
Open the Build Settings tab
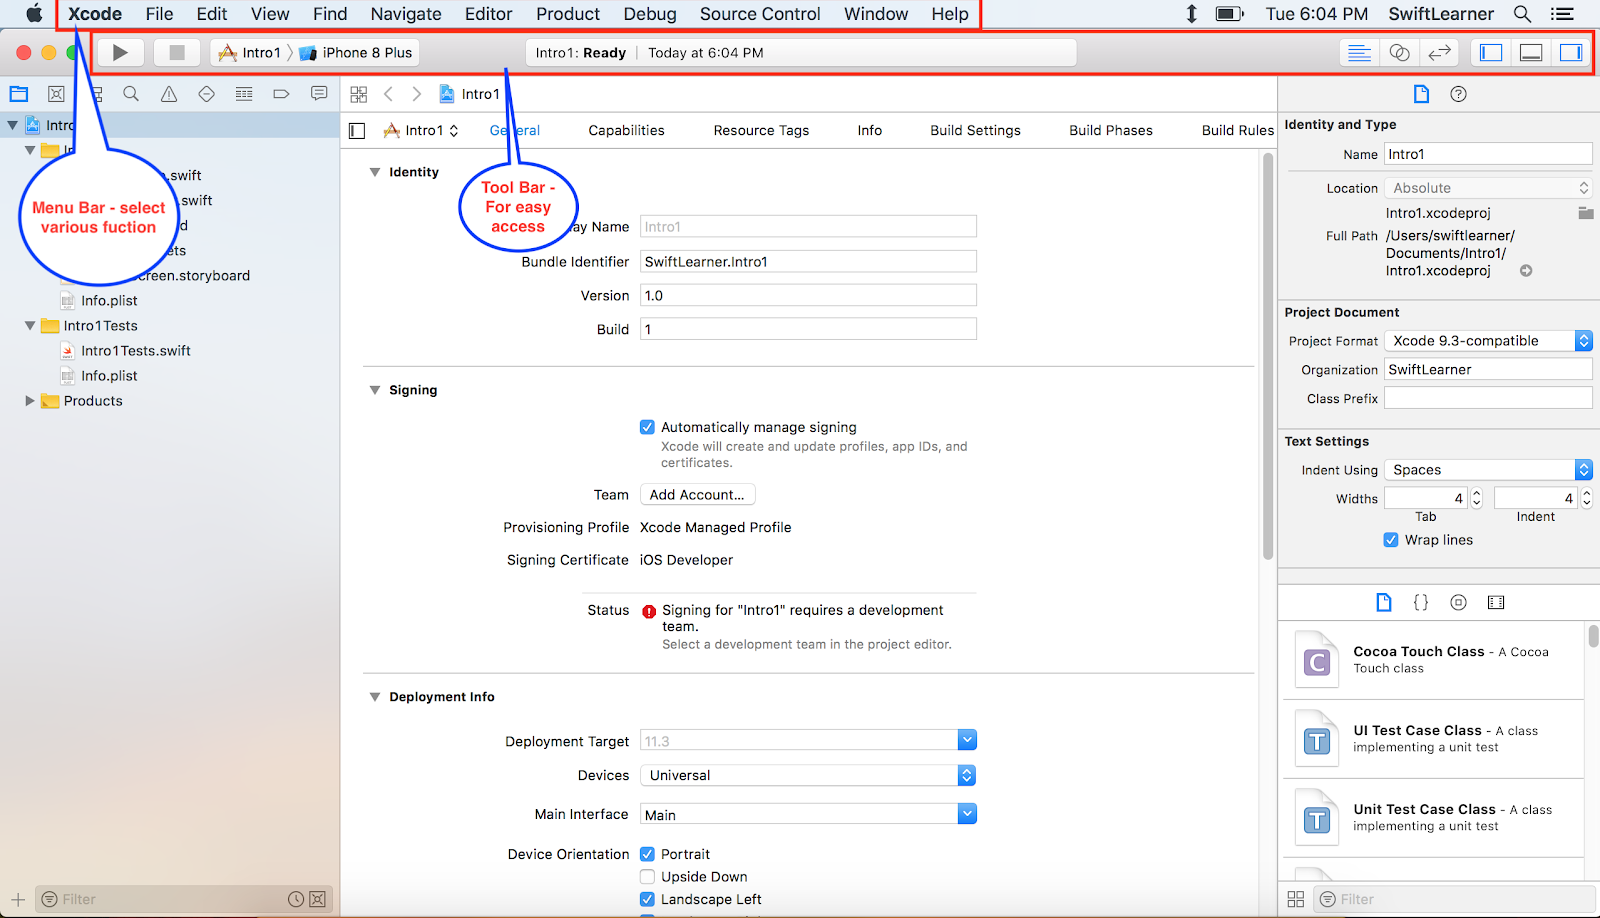975,131
